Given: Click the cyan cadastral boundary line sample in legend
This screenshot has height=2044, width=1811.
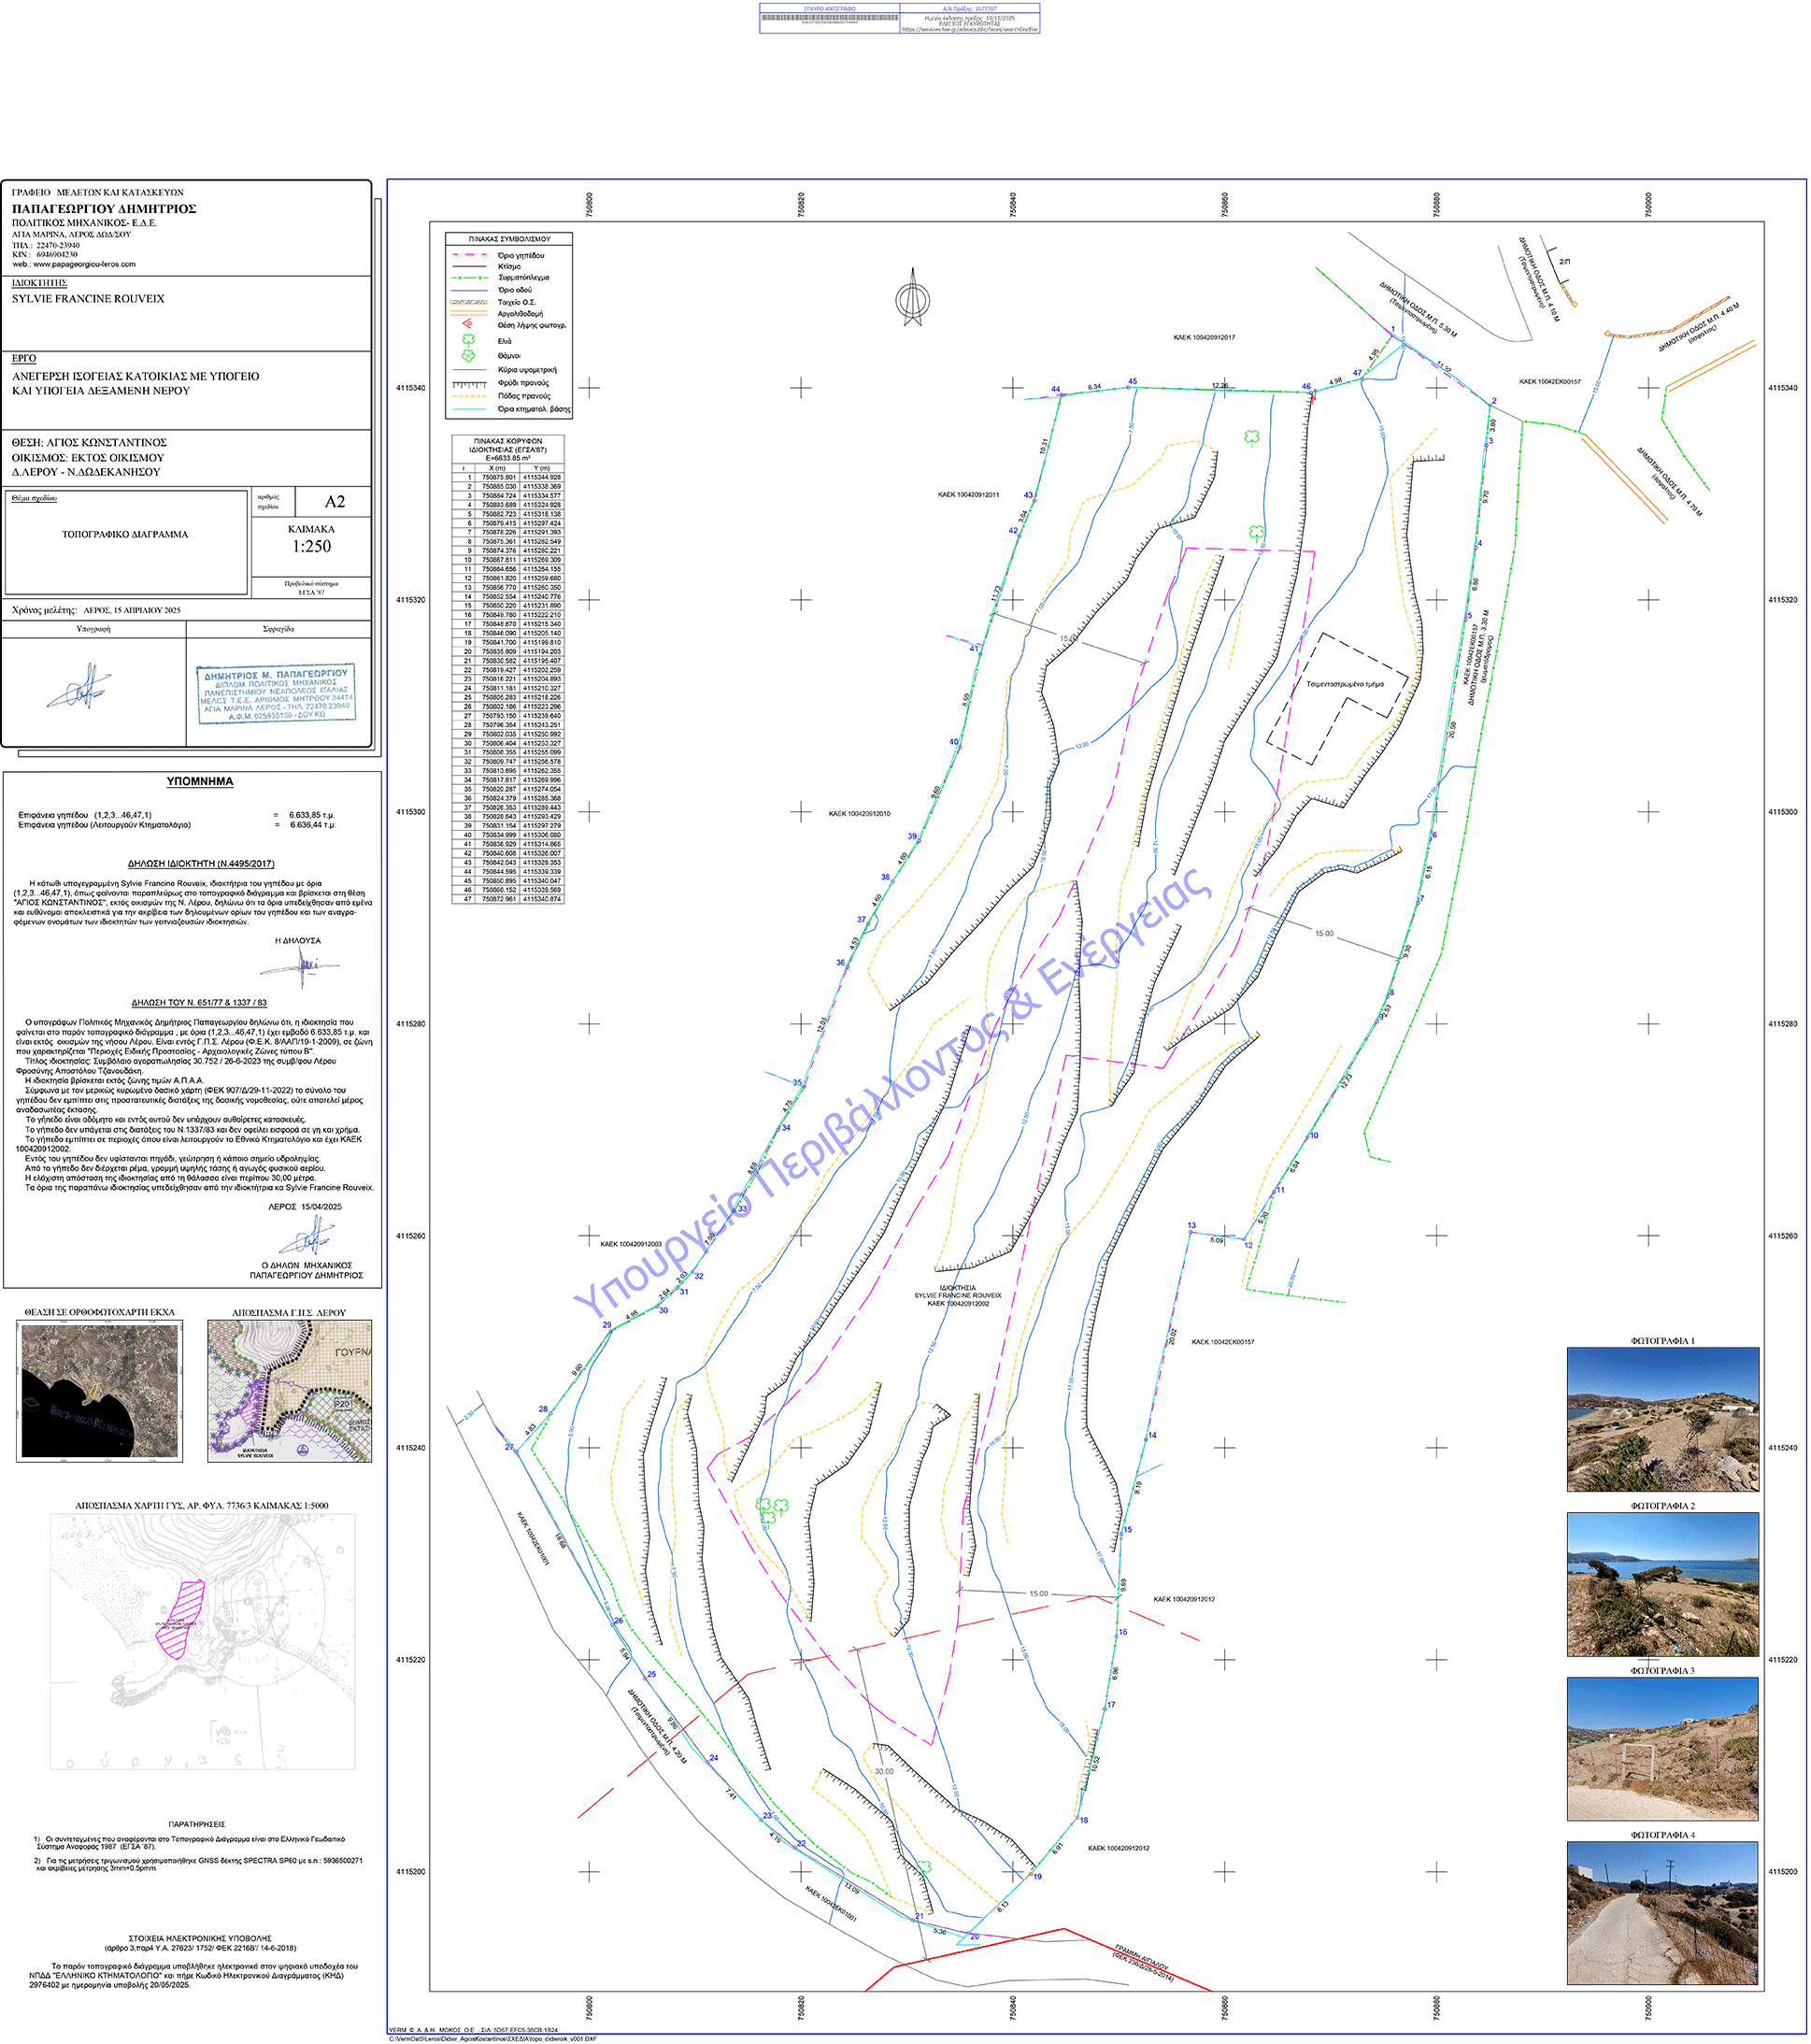Looking at the screenshot, I should point(470,409).
